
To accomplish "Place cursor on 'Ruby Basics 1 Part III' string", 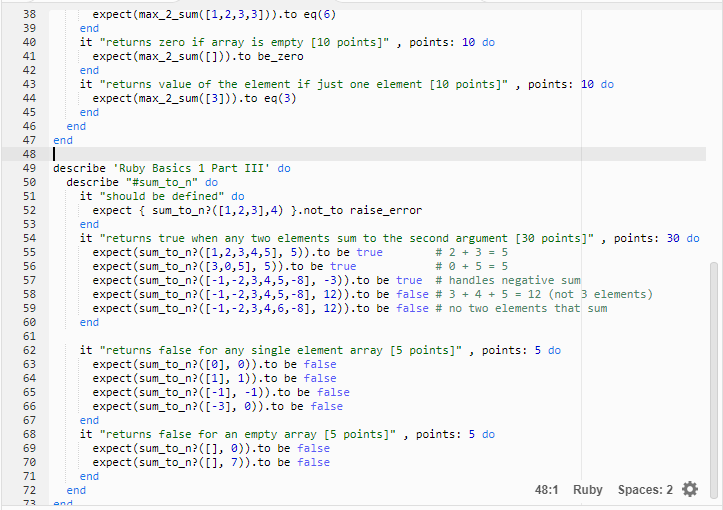I will 191,168.
